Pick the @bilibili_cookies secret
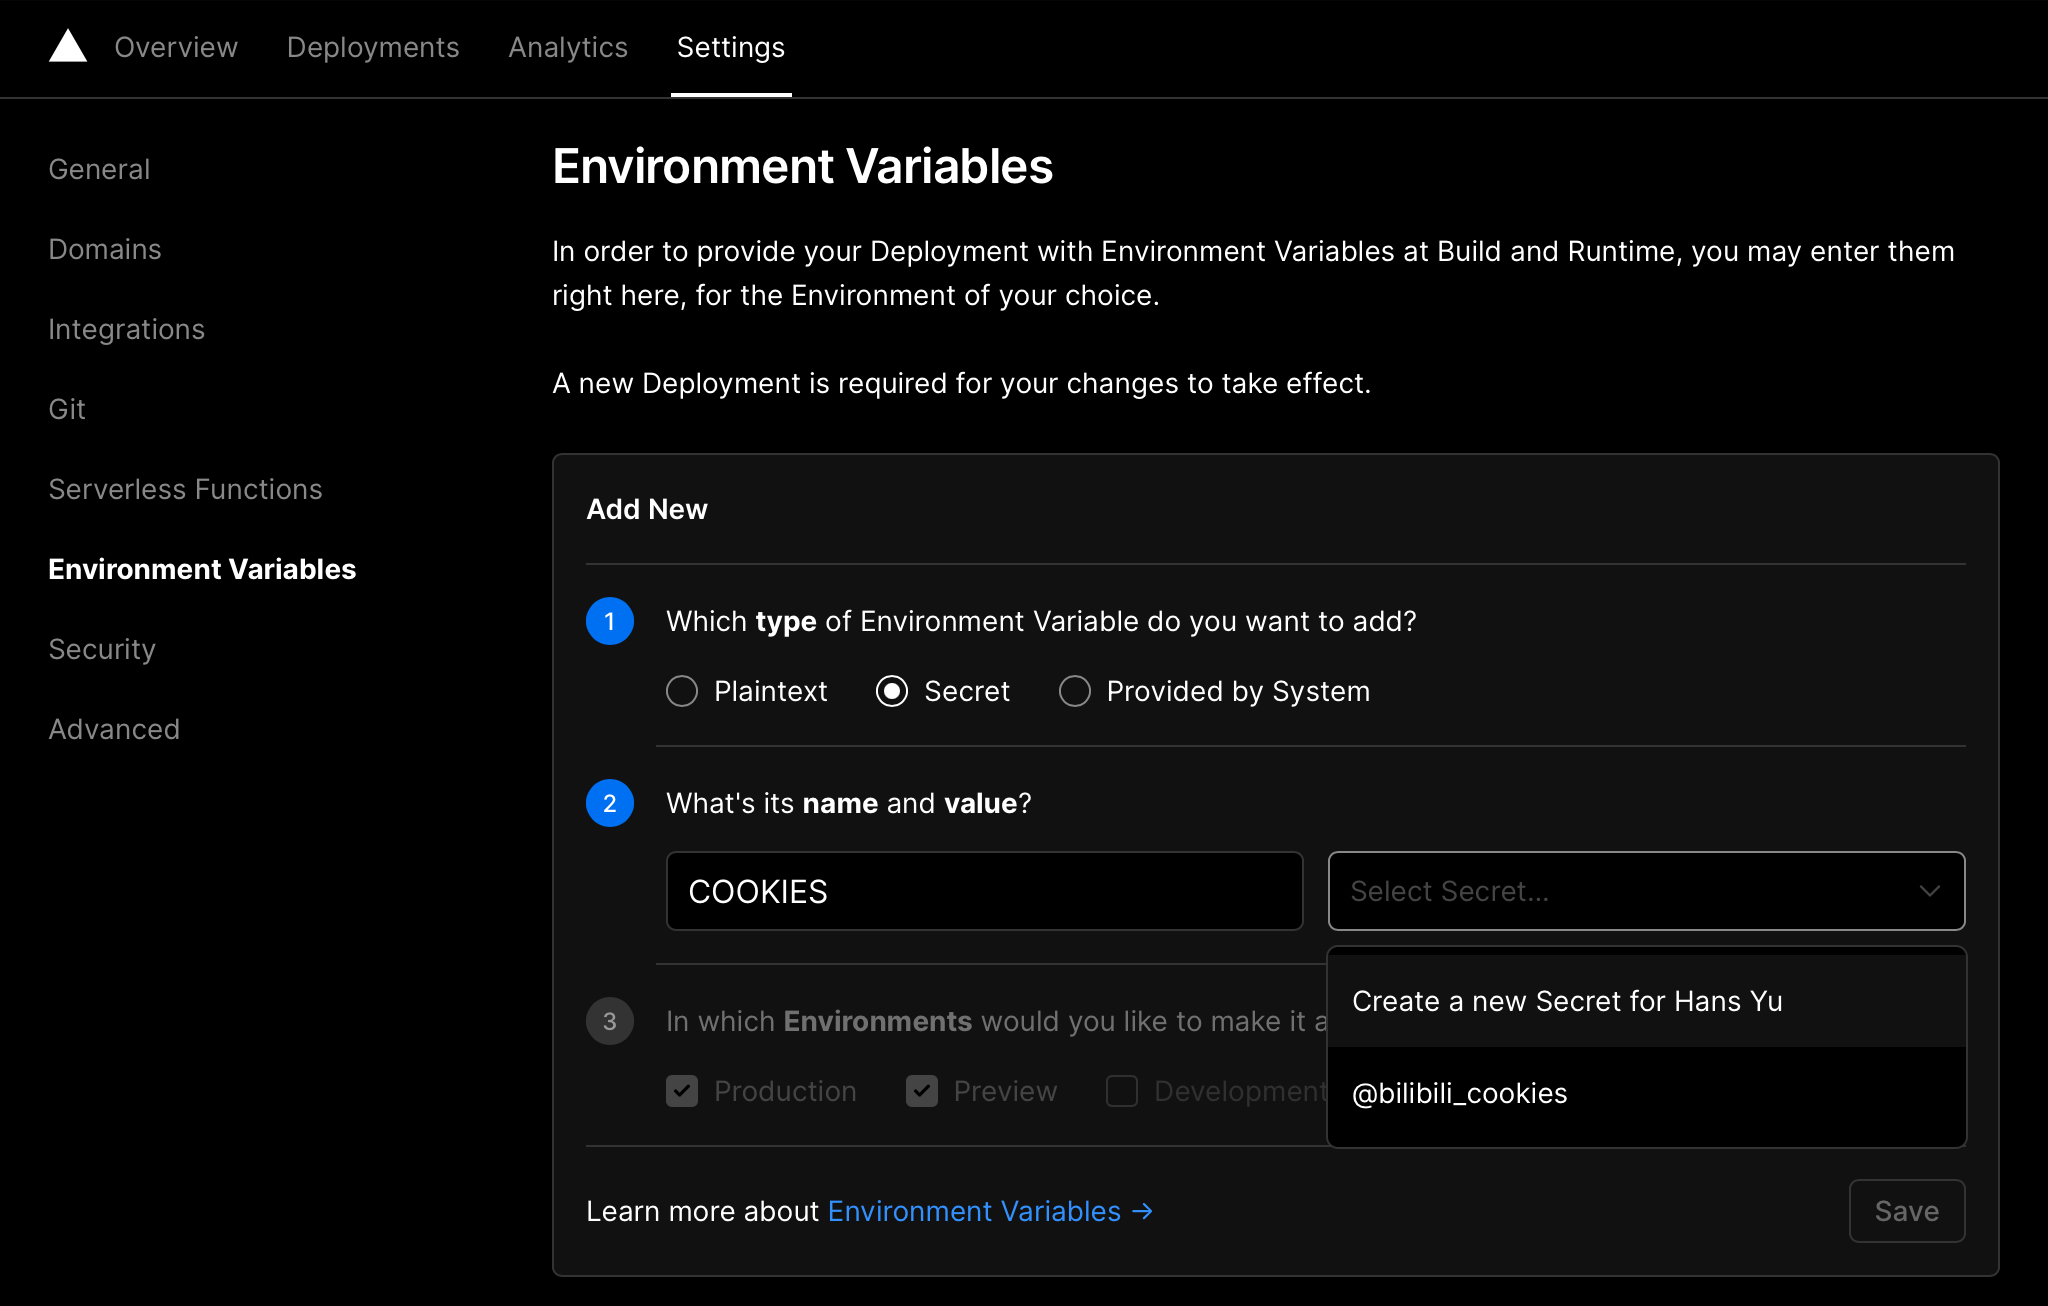 click(x=1459, y=1093)
